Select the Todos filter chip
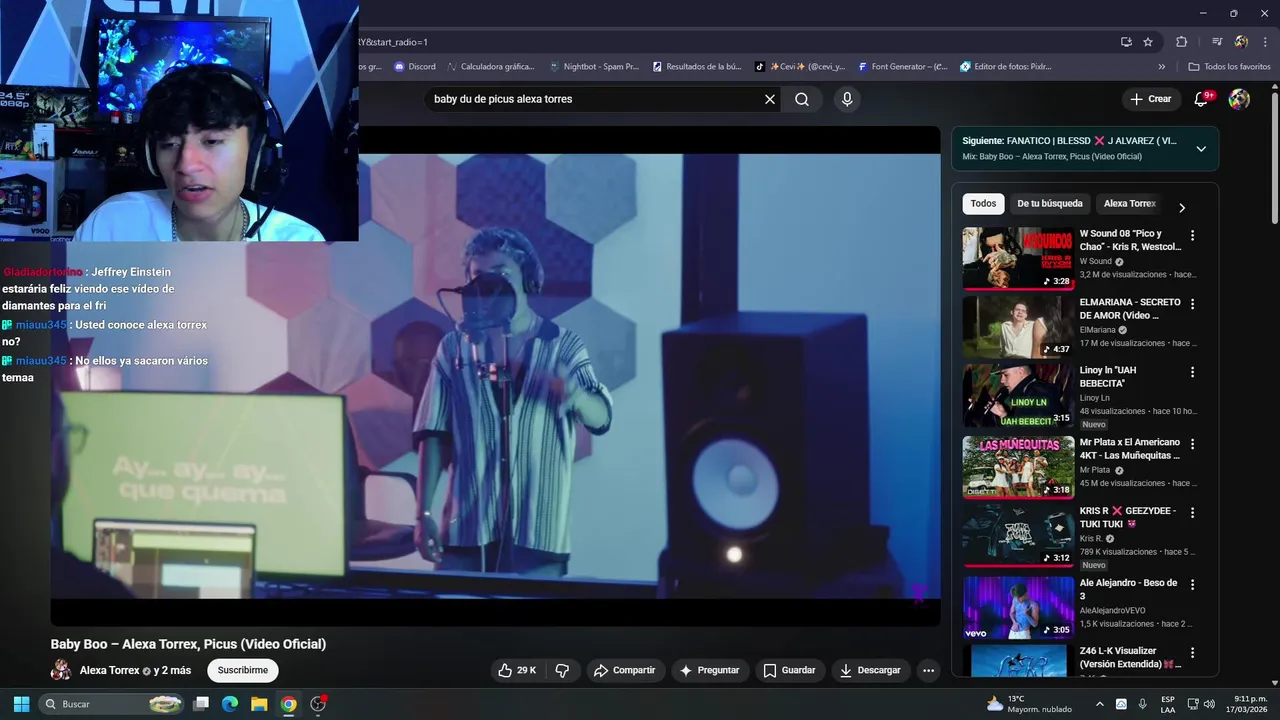 click(x=983, y=203)
